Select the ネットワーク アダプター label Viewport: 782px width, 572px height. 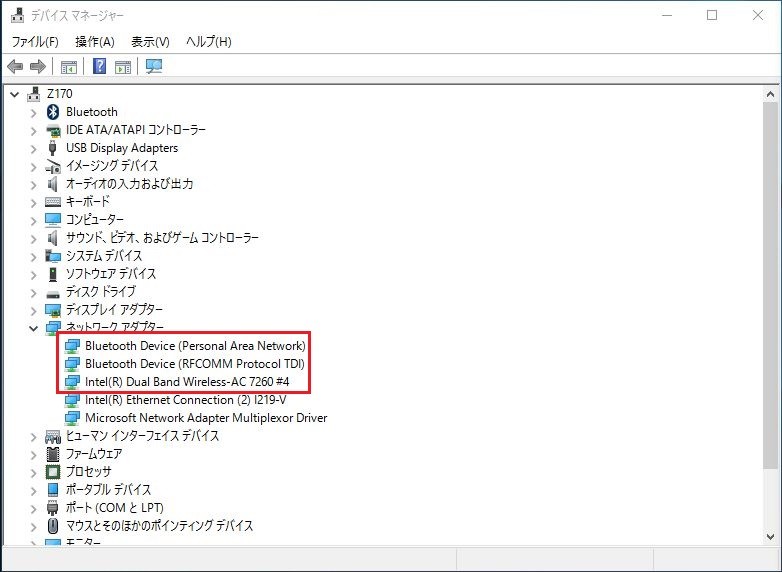coord(115,327)
